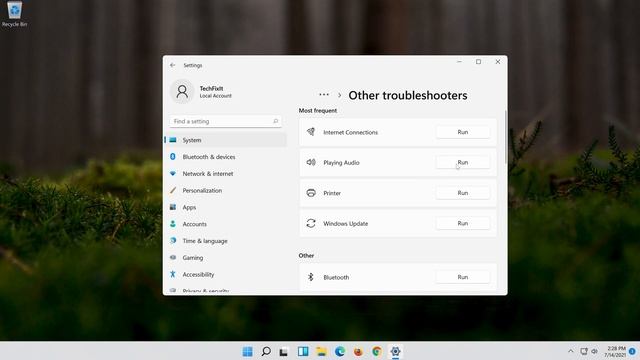Run the Playing Audio troubleshooter
This screenshot has width=640, height=360.
click(x=462, y=162)
